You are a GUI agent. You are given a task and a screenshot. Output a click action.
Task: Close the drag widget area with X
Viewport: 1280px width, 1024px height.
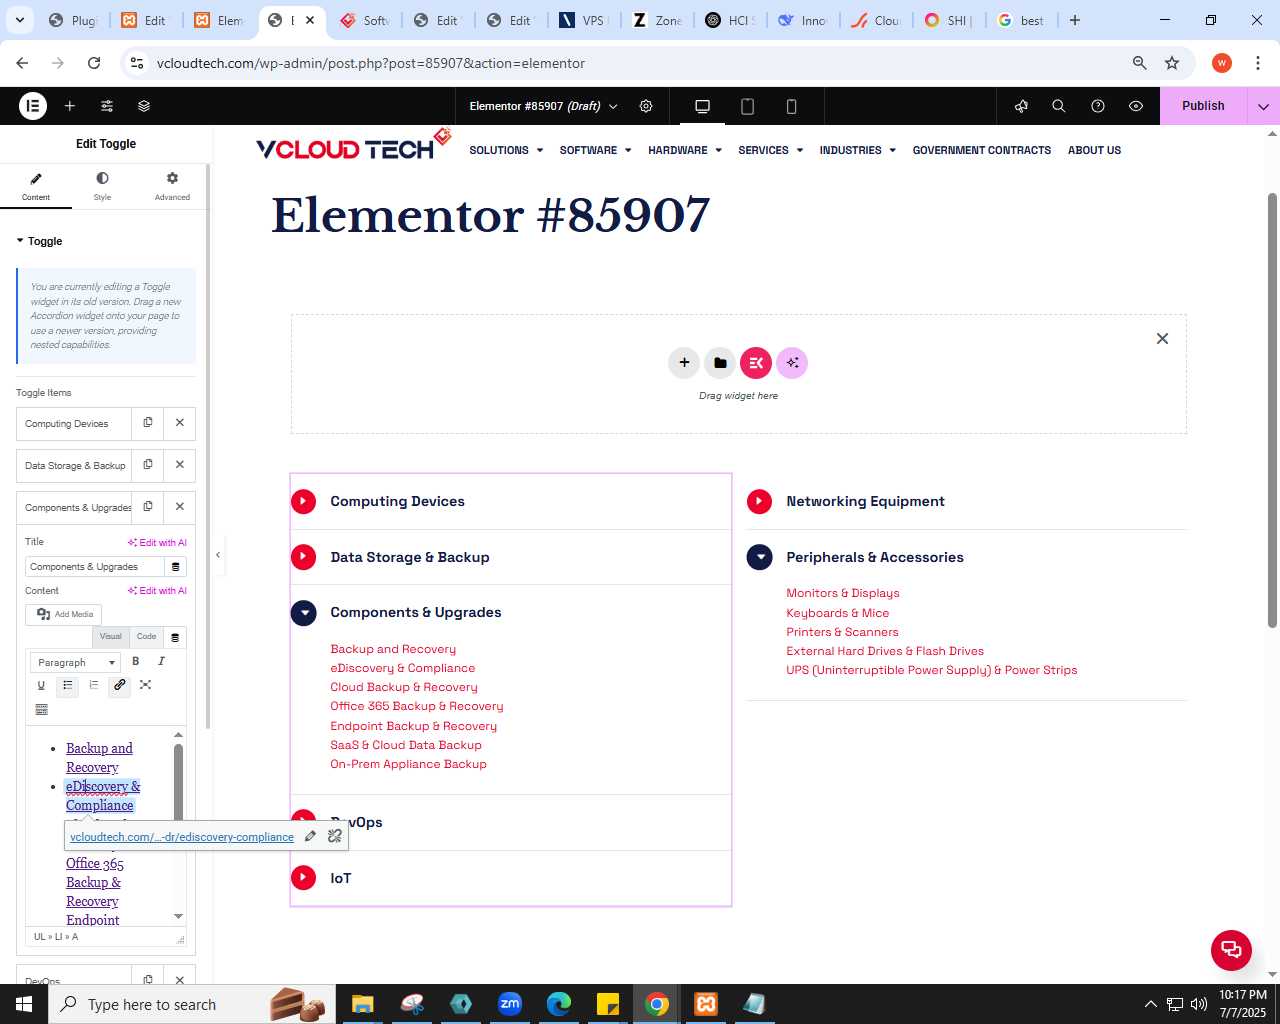(x=1162, y=339)
